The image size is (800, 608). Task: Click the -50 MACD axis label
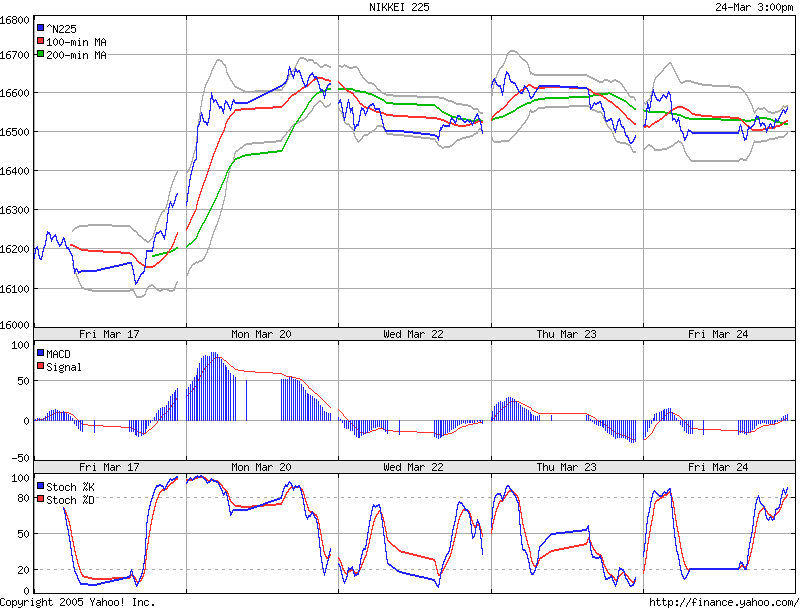(20, 458)
